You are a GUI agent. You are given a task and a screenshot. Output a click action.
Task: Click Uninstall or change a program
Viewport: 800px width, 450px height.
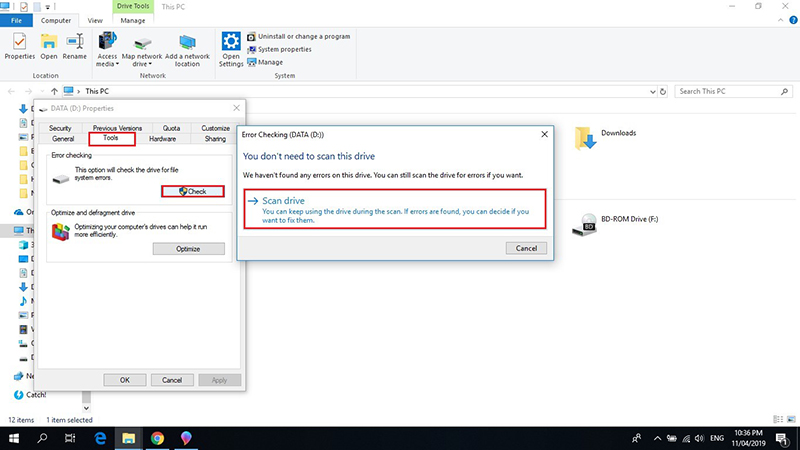click(299, 37)
